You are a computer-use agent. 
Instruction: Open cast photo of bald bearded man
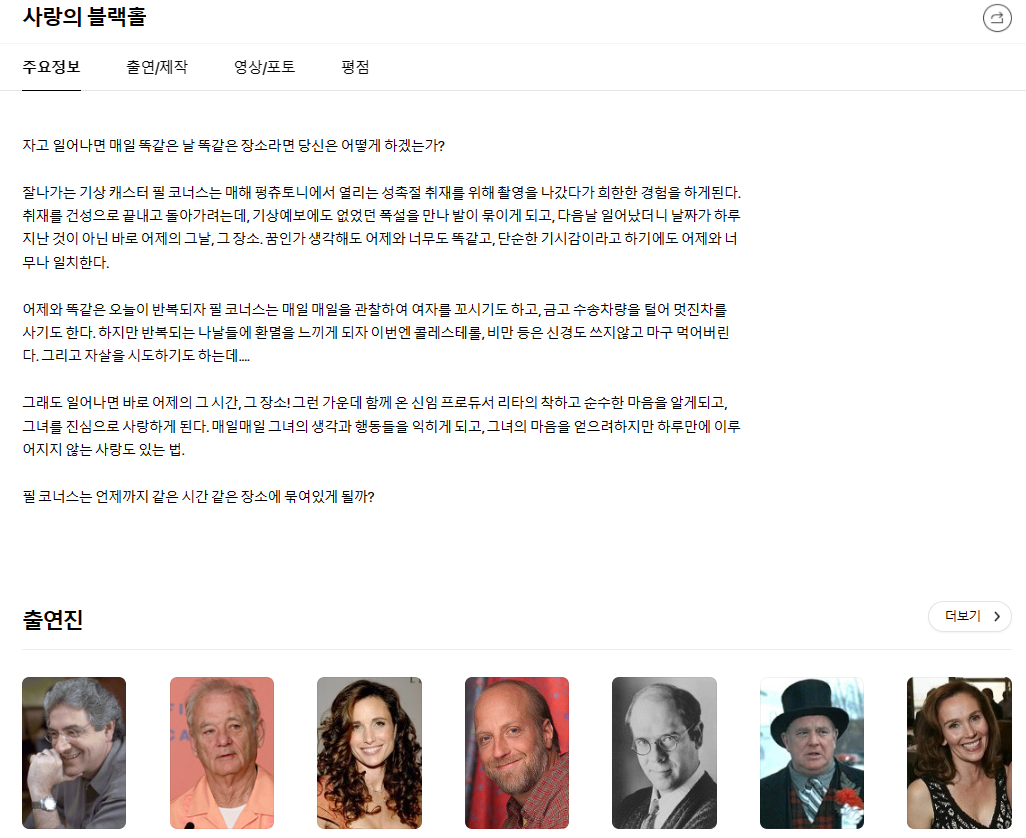tap(517, 753)
